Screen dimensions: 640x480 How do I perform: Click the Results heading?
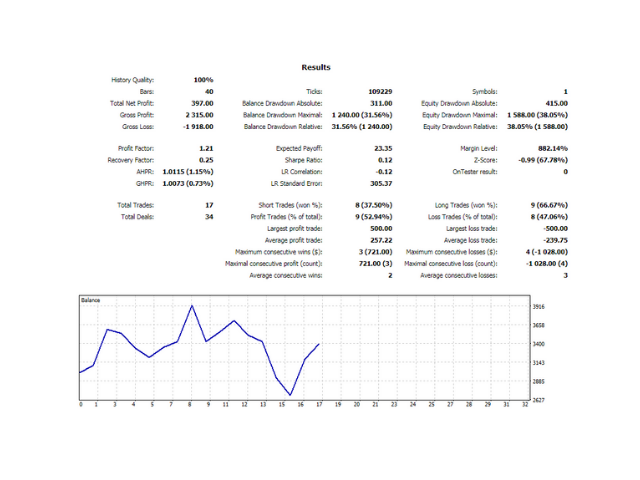(315, 67)
